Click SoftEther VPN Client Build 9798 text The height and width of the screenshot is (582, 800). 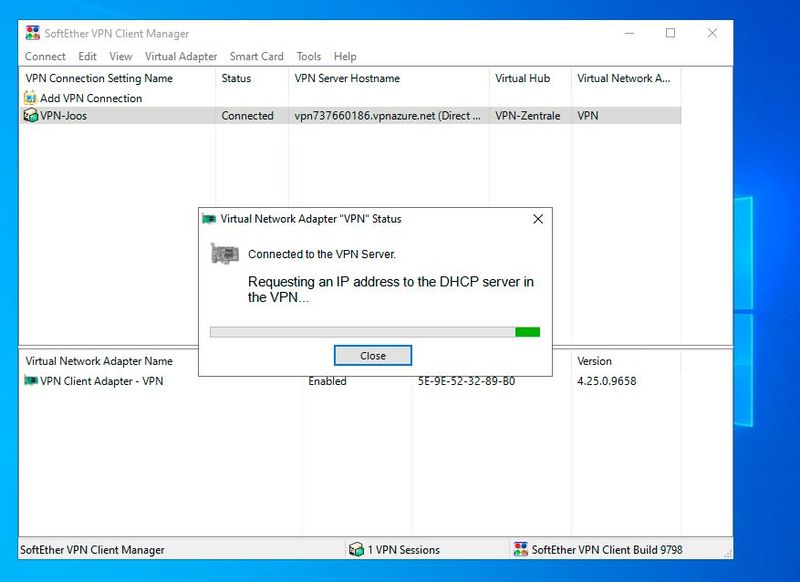(x=607, y=550)
